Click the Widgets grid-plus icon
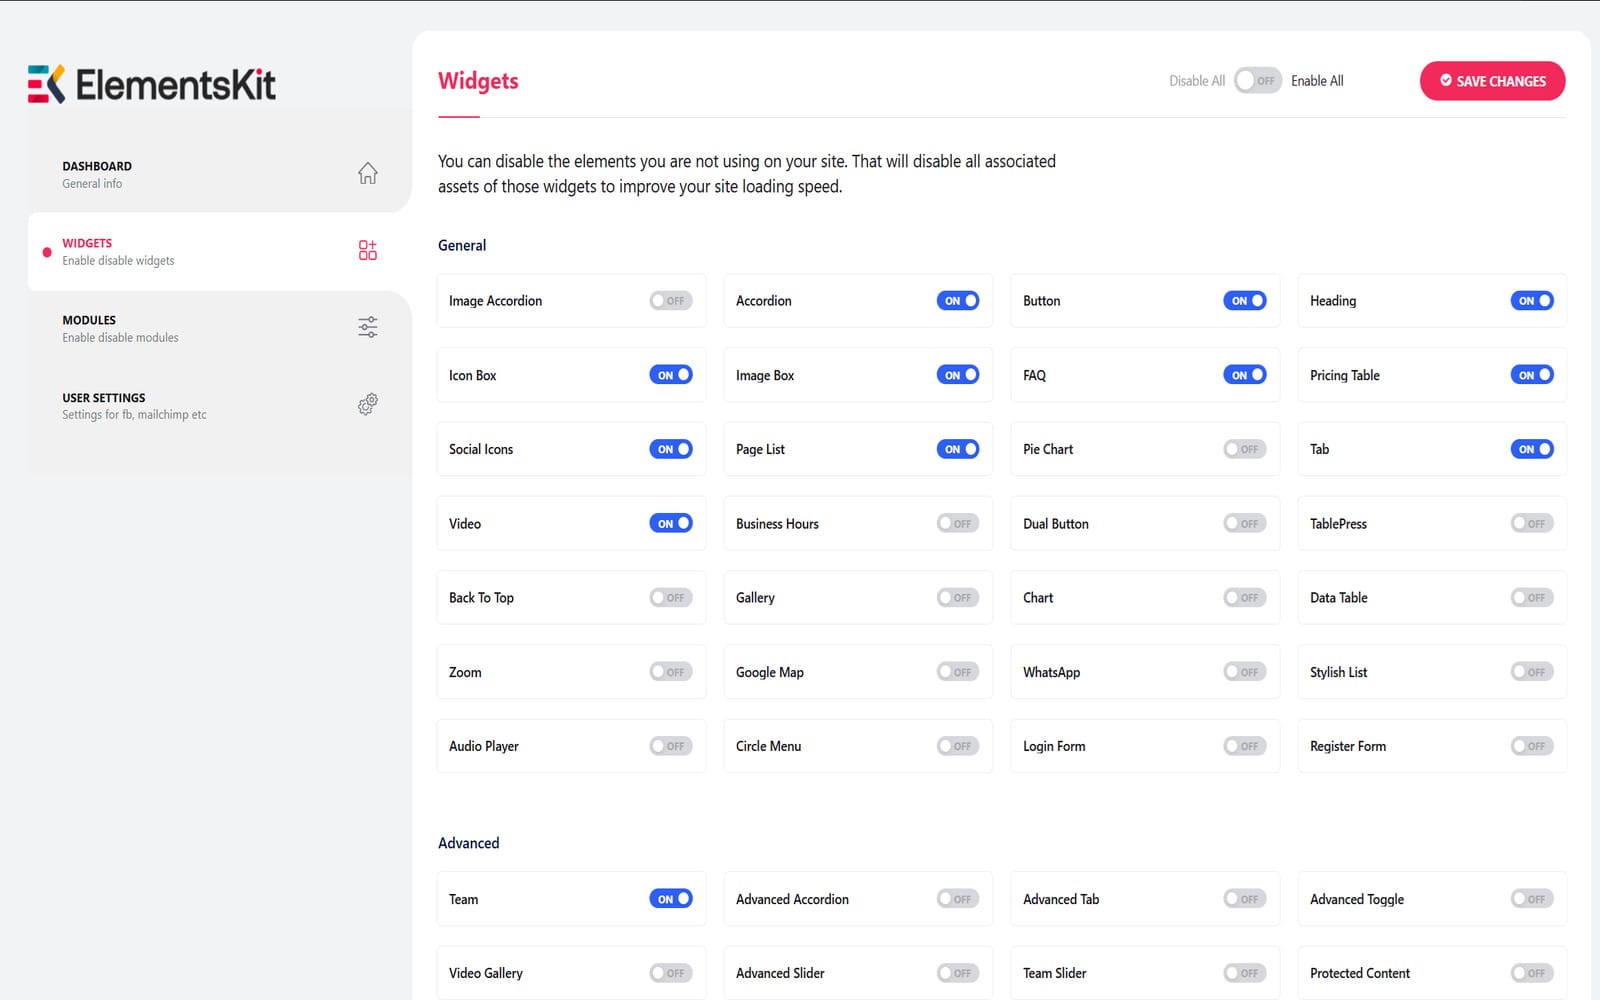The image size is (1600, 1000). pos(368,250)
